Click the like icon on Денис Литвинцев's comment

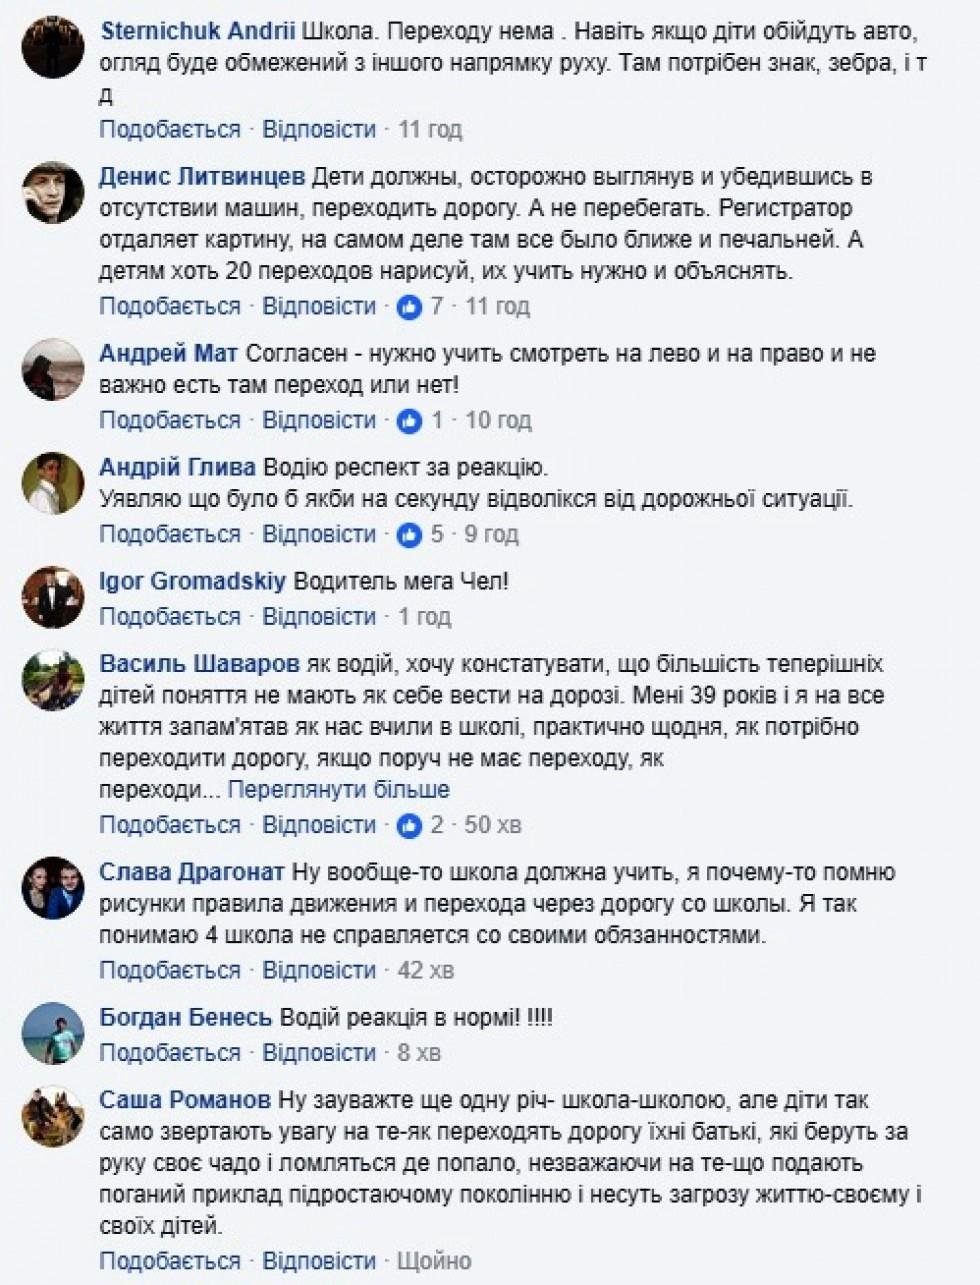pyautogui.click(x=409, y=307)
